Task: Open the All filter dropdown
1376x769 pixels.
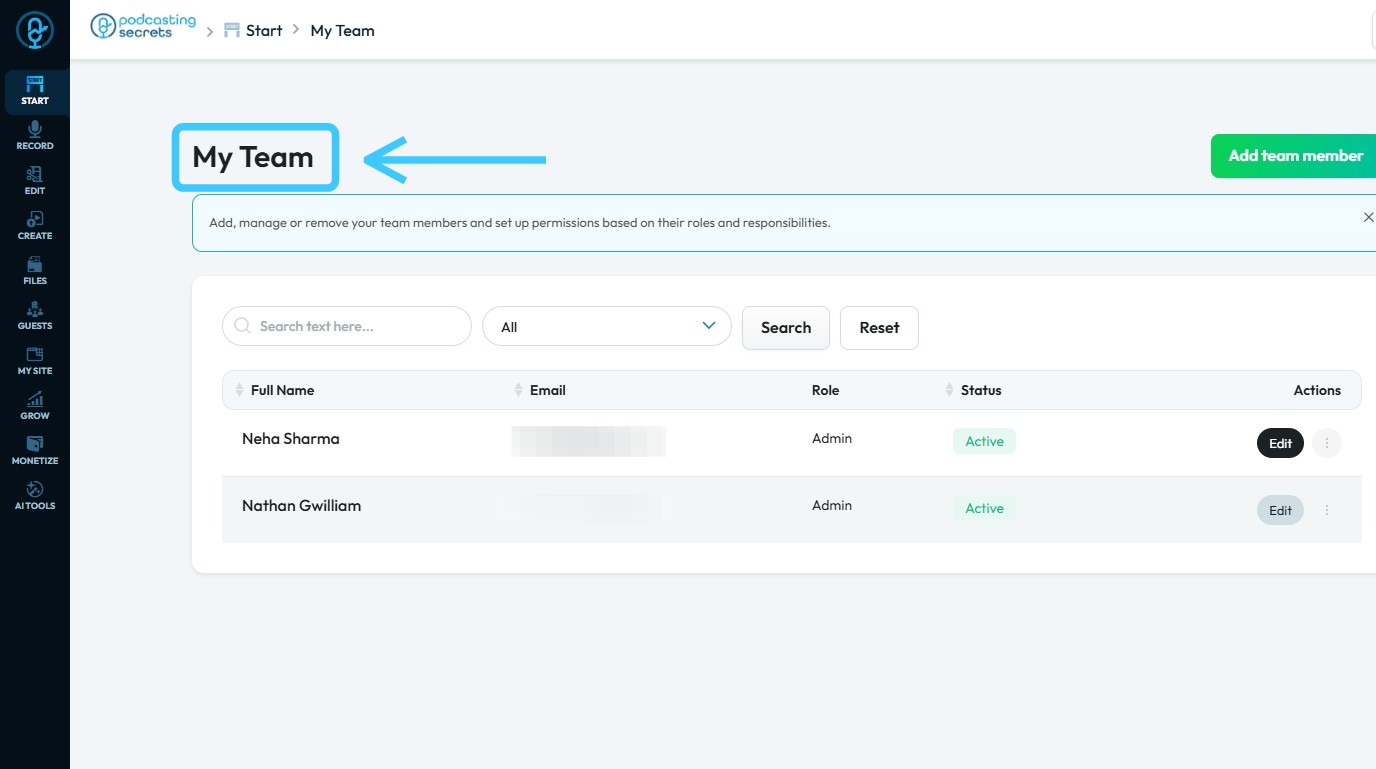Action: tap(607, 326)
